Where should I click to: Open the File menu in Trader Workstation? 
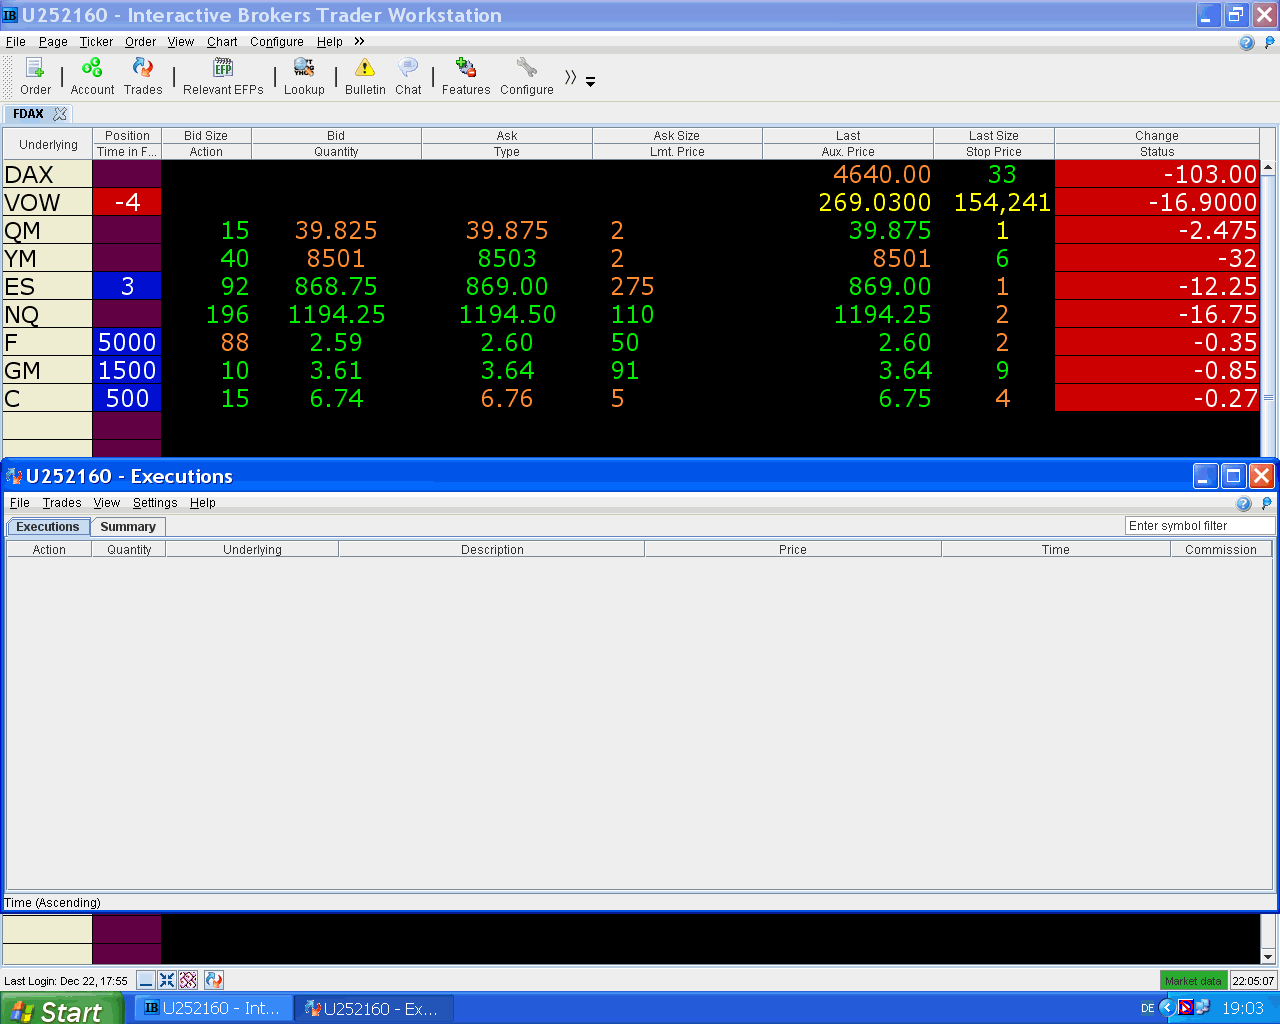click(16, 42)
